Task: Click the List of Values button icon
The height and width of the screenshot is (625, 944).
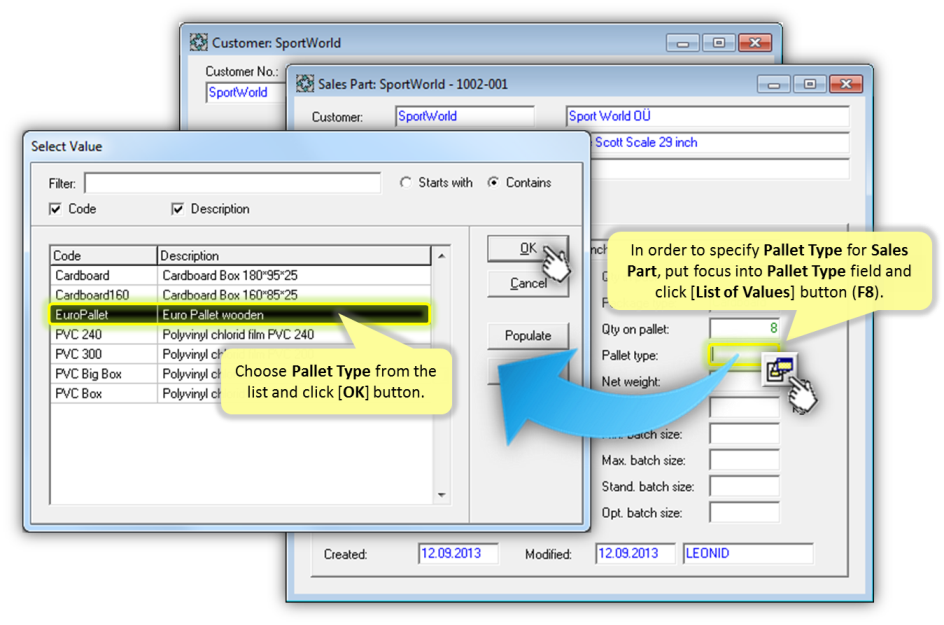Action: click(x=780, y=369)
